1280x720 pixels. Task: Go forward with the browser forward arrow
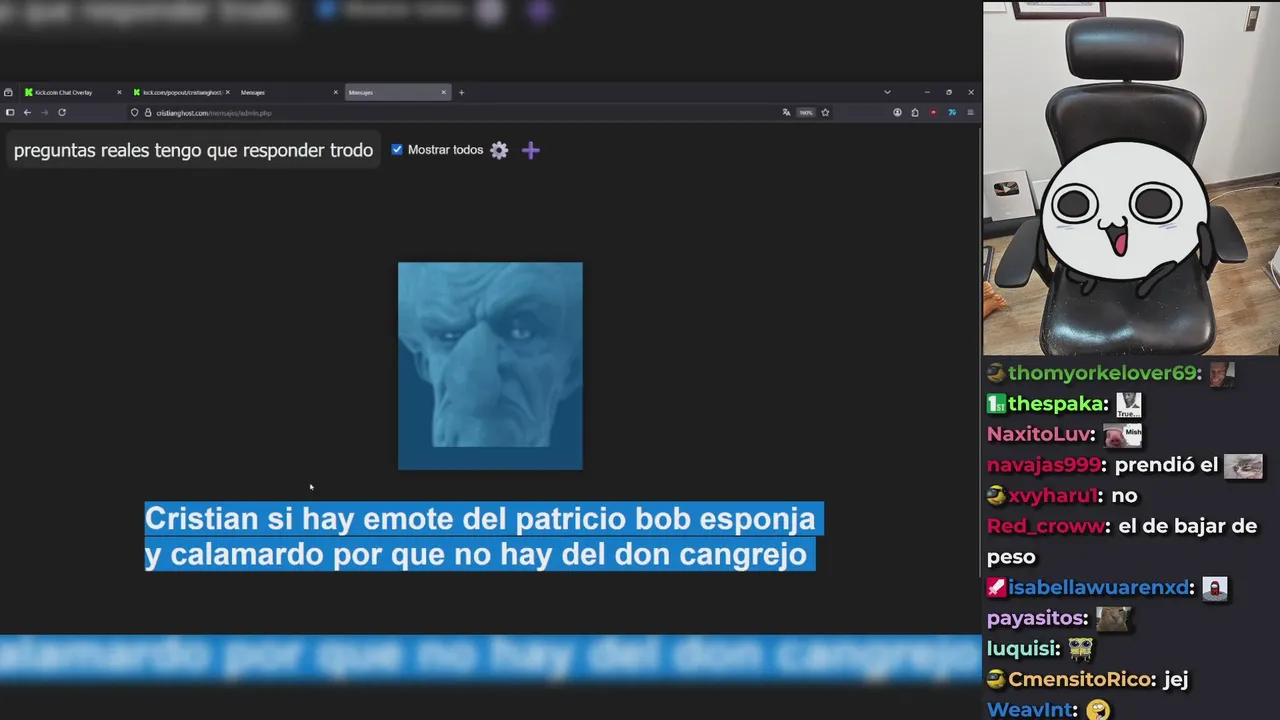pyautogui.click(x=44, y=112)
